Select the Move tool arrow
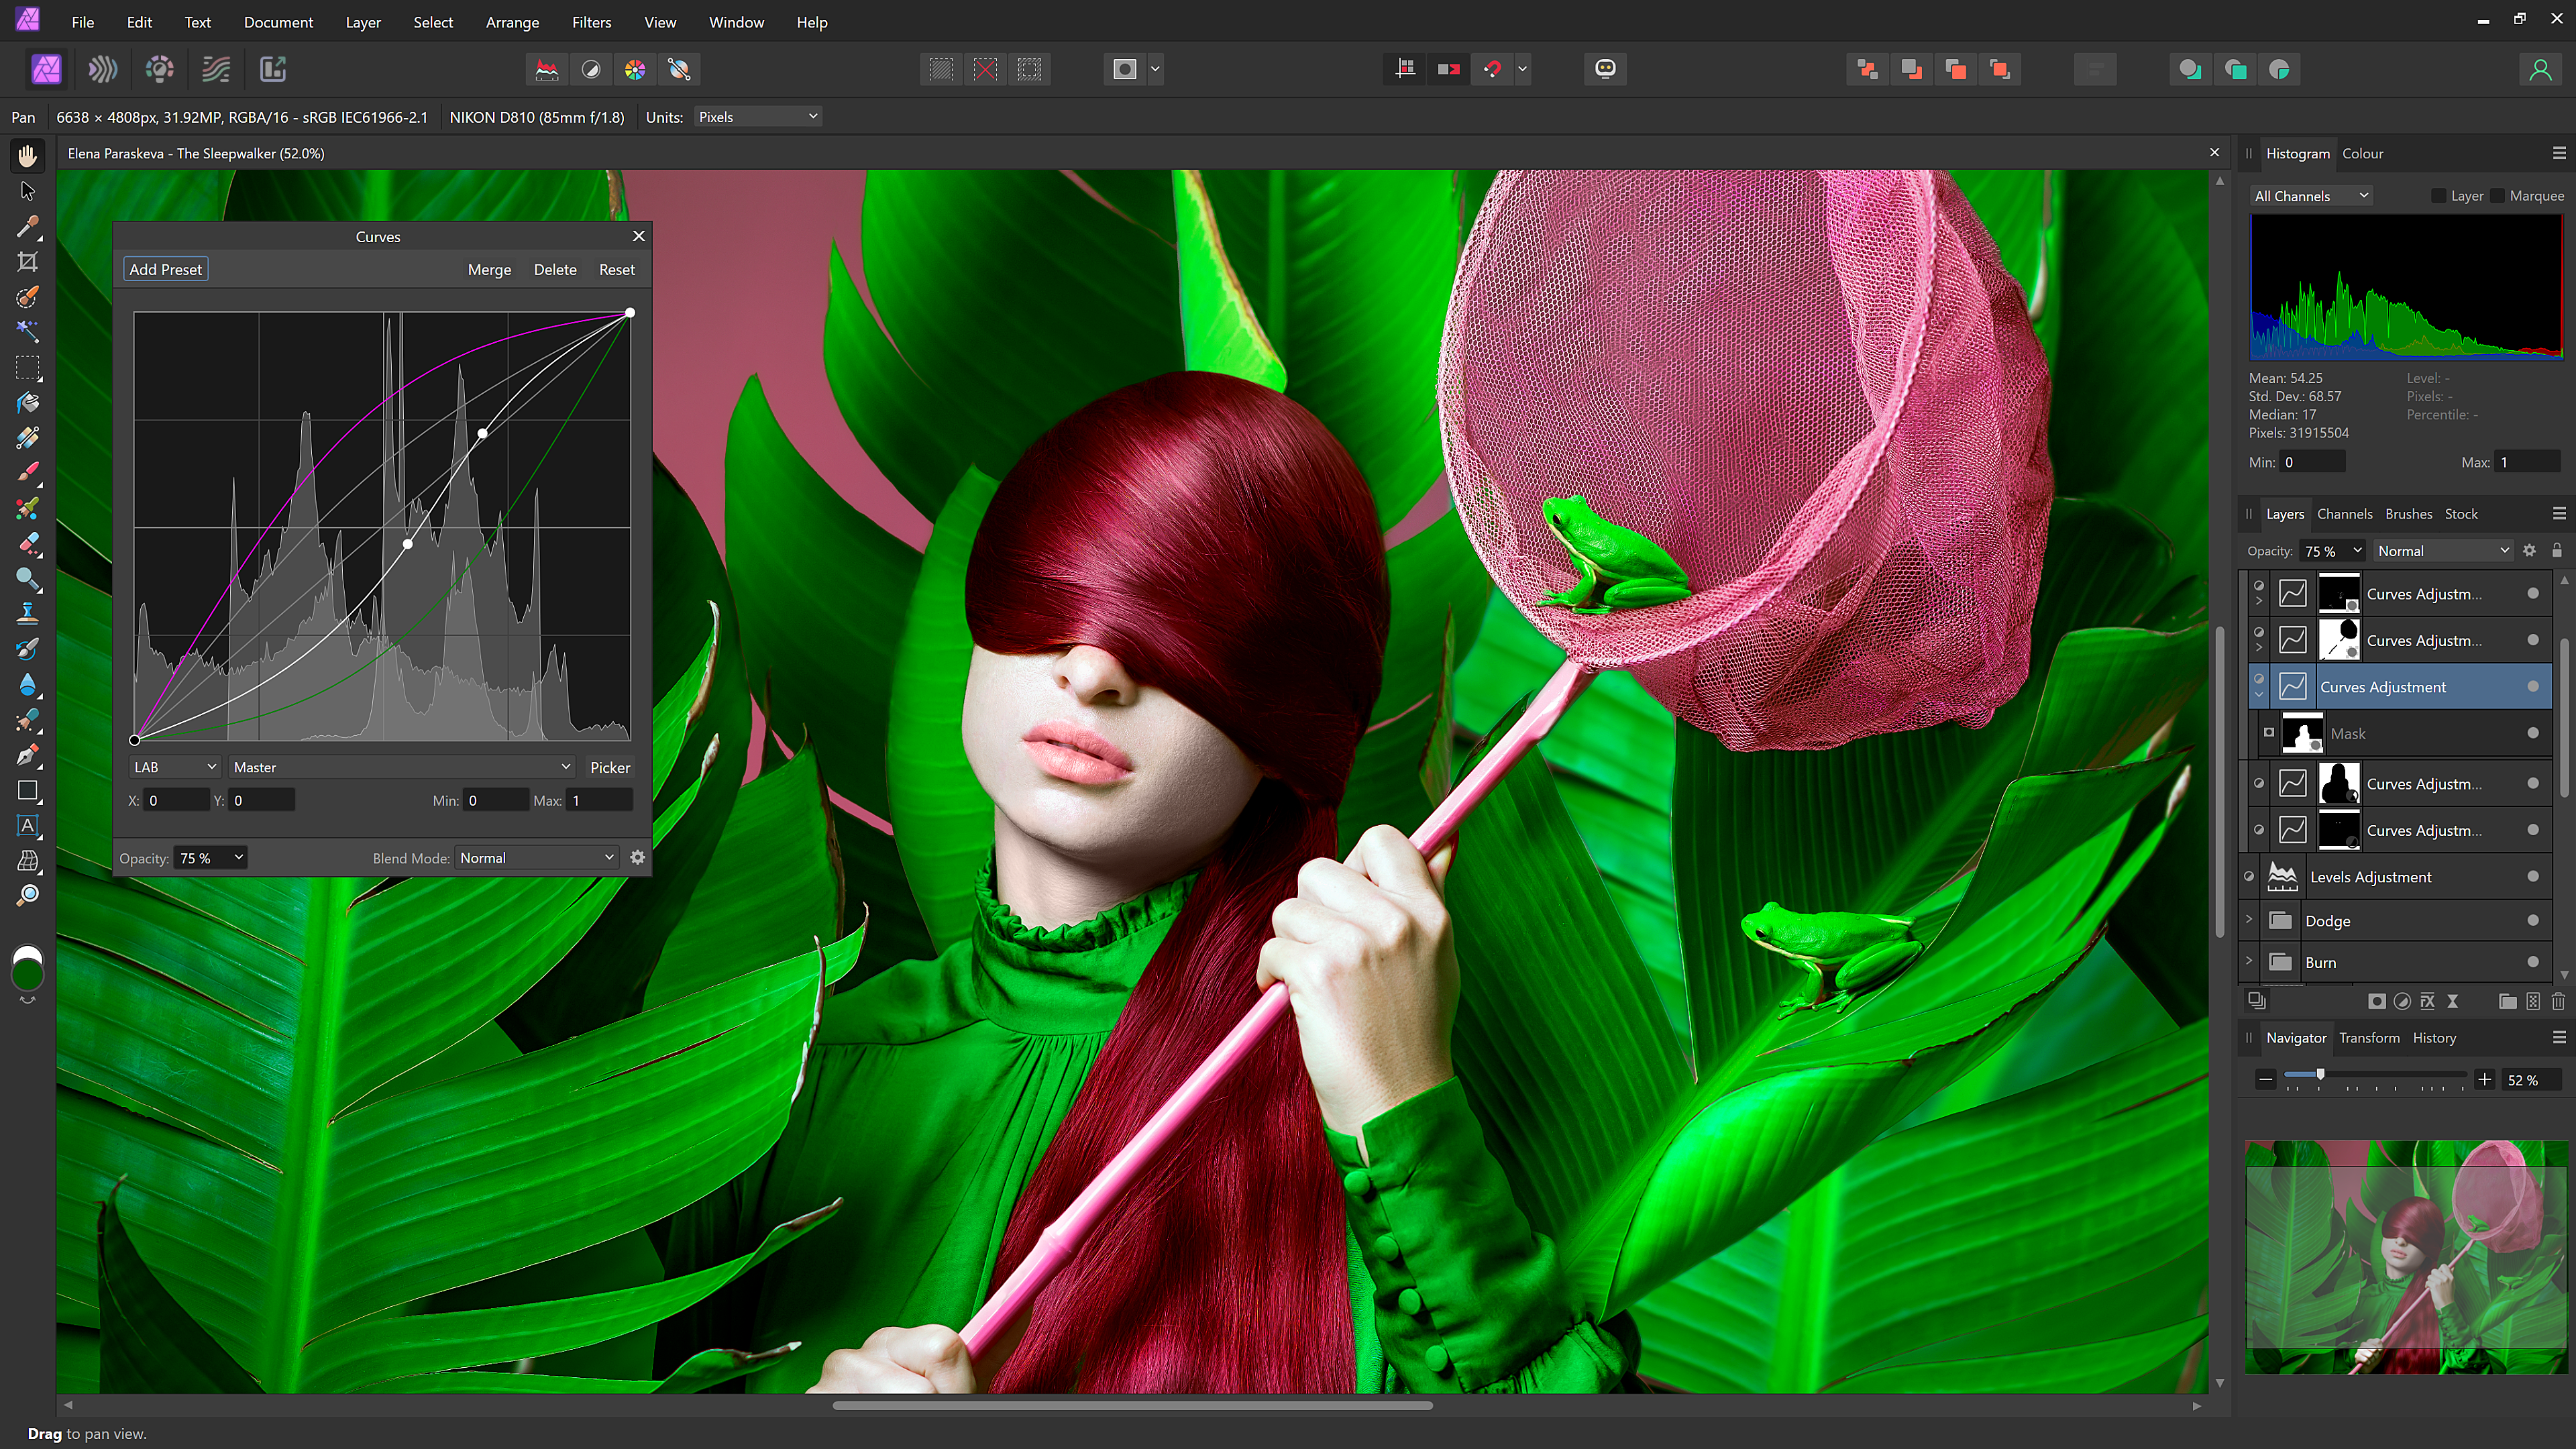 (x=27, y=191)
